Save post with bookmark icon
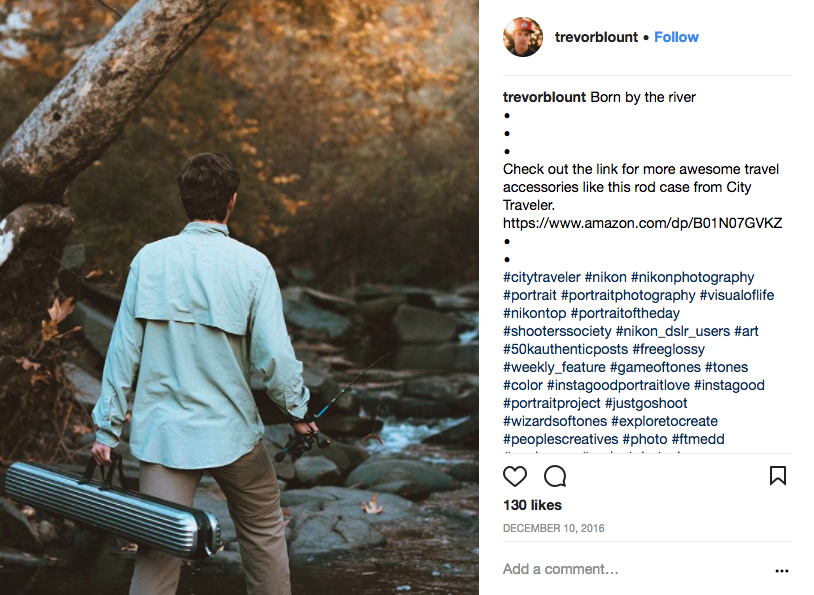Screen dimensions: 814x595 [778, 476]
